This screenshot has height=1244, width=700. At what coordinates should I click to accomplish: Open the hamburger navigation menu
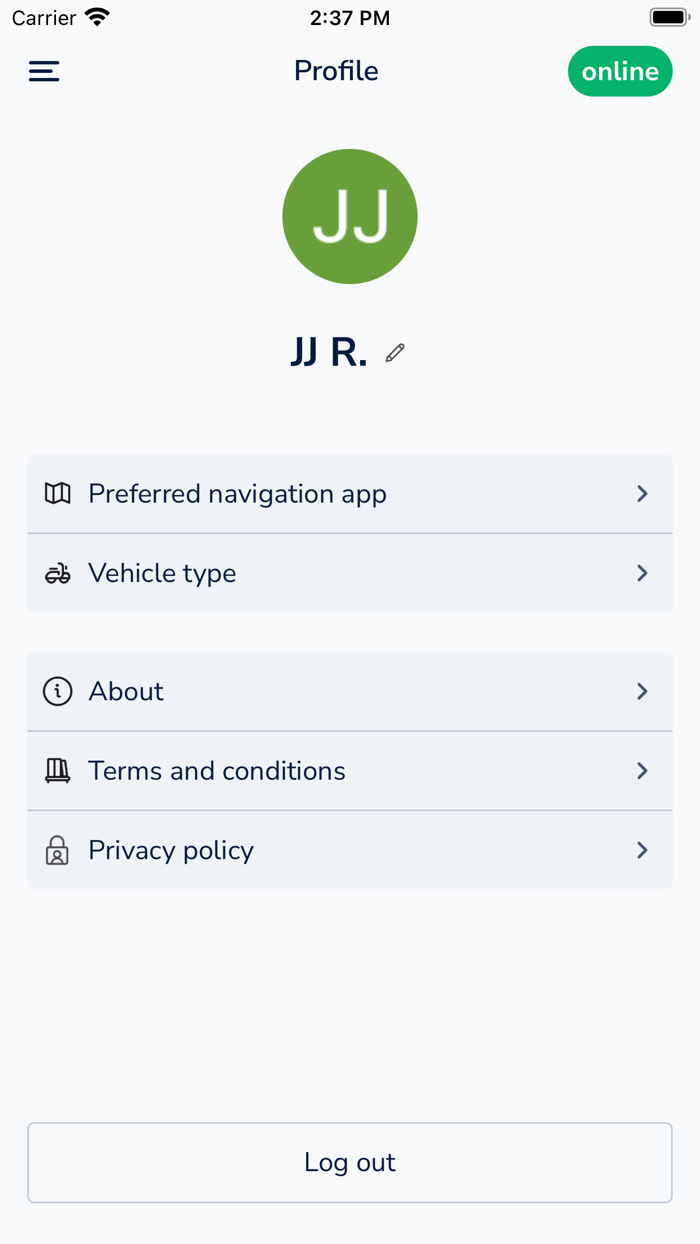(x=43, y=71)
